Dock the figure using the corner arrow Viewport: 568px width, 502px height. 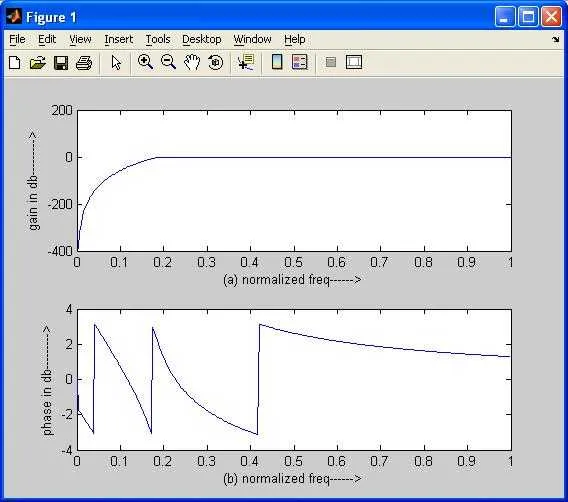(556, 39)
